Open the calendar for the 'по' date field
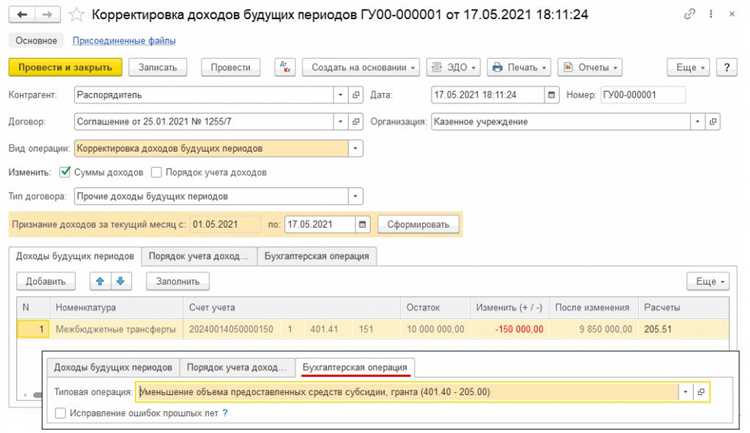The height and width of the screenshot is (433, 750). (x=363, y=224)
